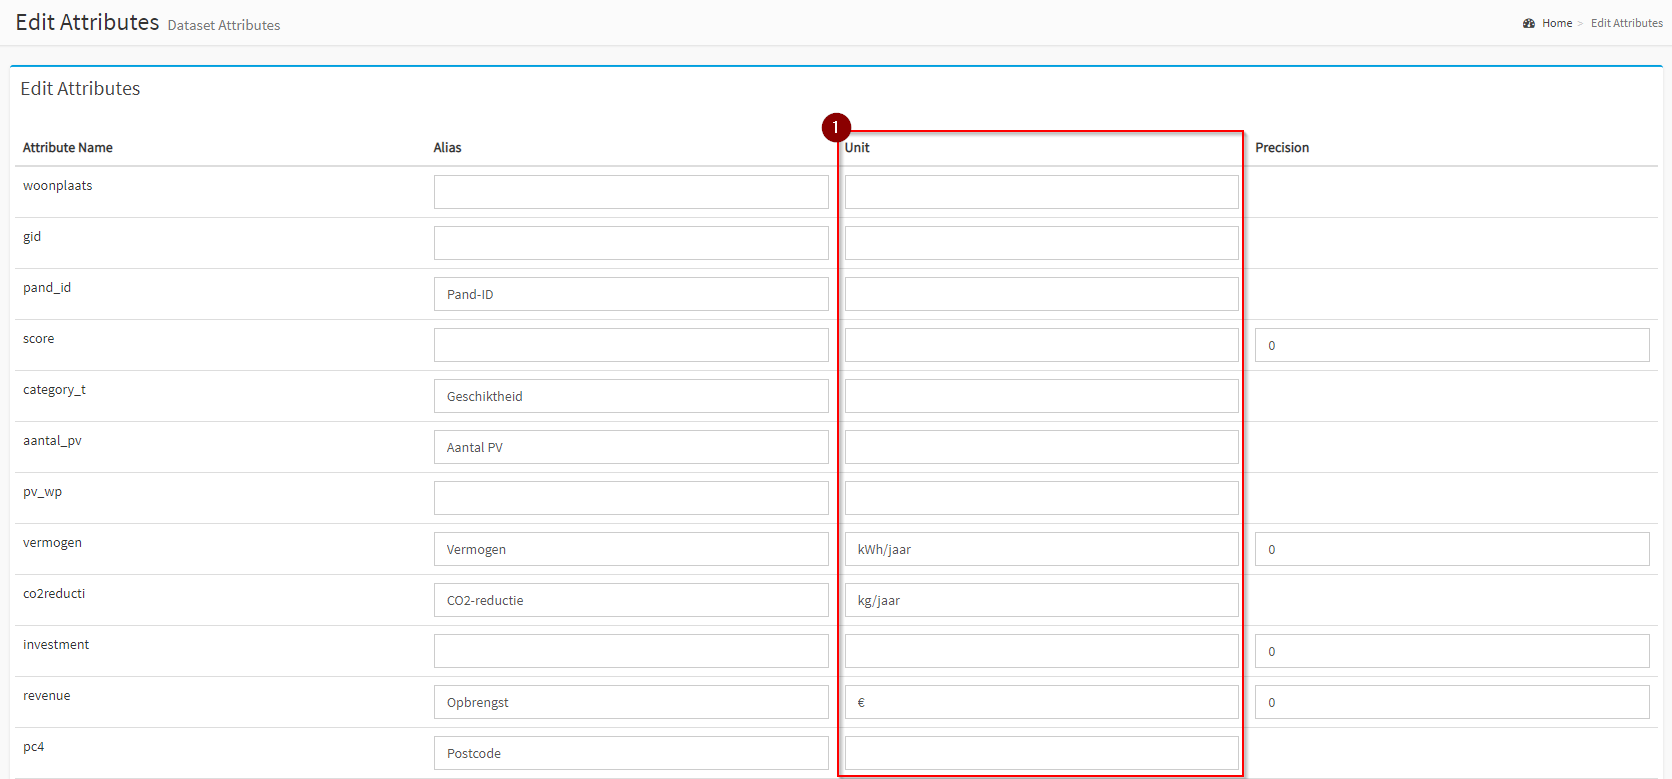Click the Alias field for score
Image resolution: width=1672 pixels, height=779 pixels.
tap(631, 345)
